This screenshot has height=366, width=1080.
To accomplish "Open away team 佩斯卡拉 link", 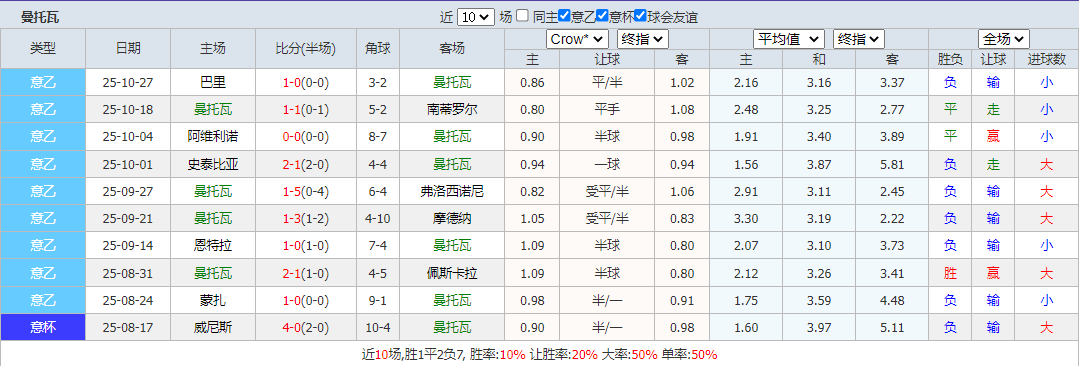I will [452, 274].
